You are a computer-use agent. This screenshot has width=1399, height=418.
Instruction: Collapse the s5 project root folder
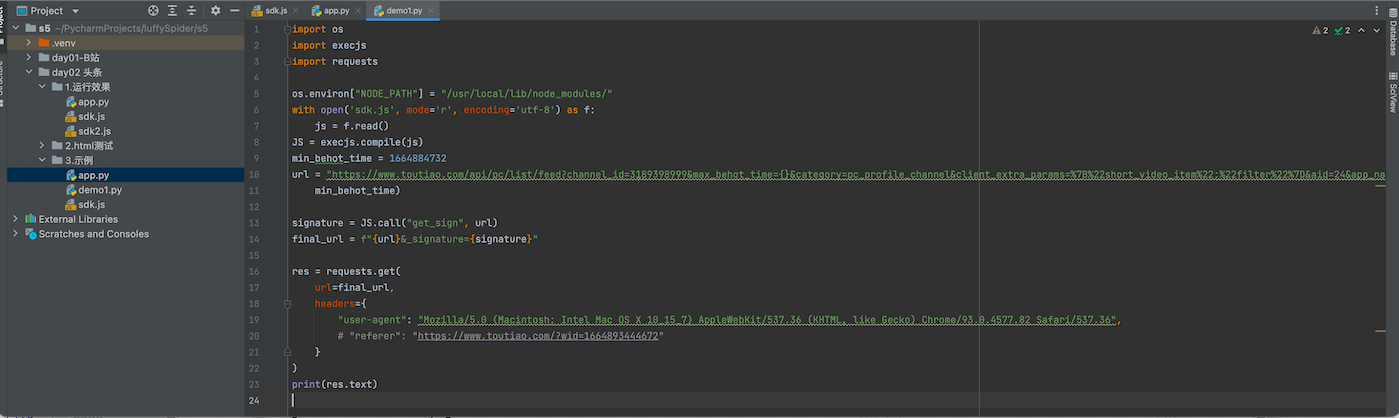[x=15, y=28]
